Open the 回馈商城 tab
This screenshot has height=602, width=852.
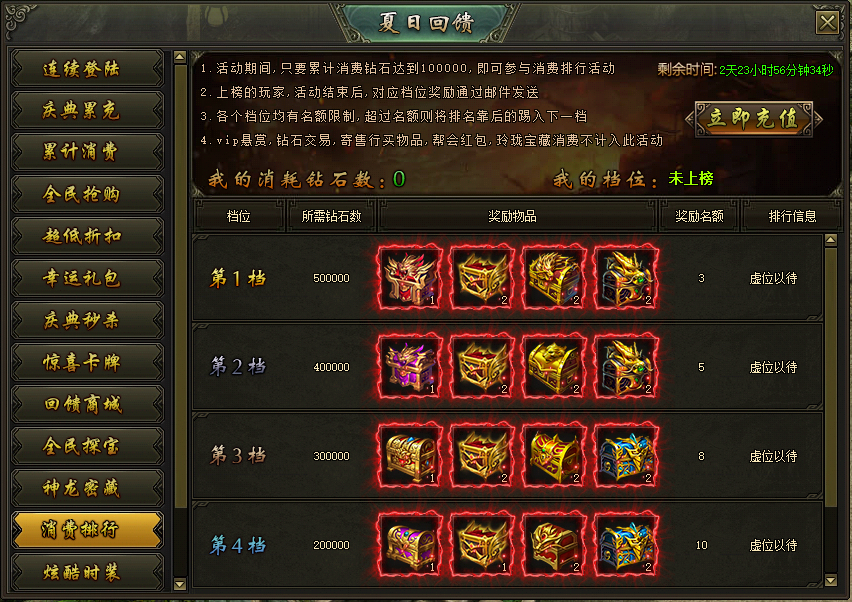tap(87, 404)
